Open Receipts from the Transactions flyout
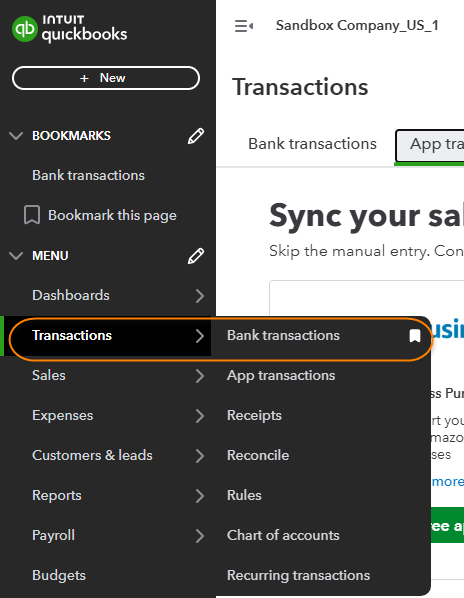 (x=254, y=416)
